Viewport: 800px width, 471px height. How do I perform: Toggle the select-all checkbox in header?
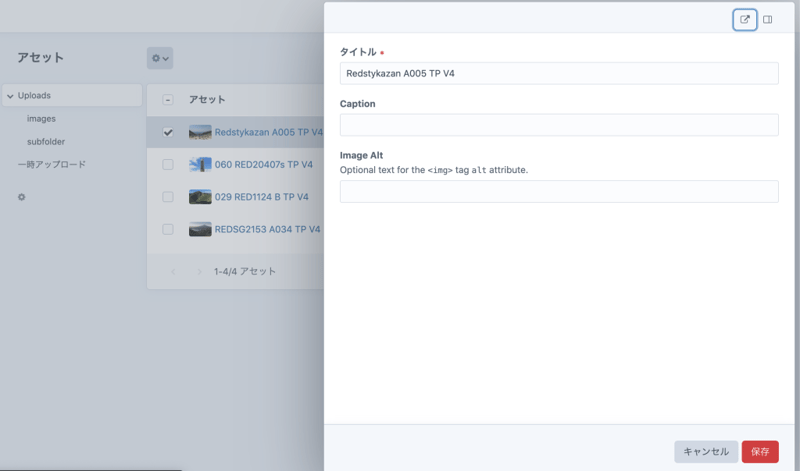tap(168, 100)
